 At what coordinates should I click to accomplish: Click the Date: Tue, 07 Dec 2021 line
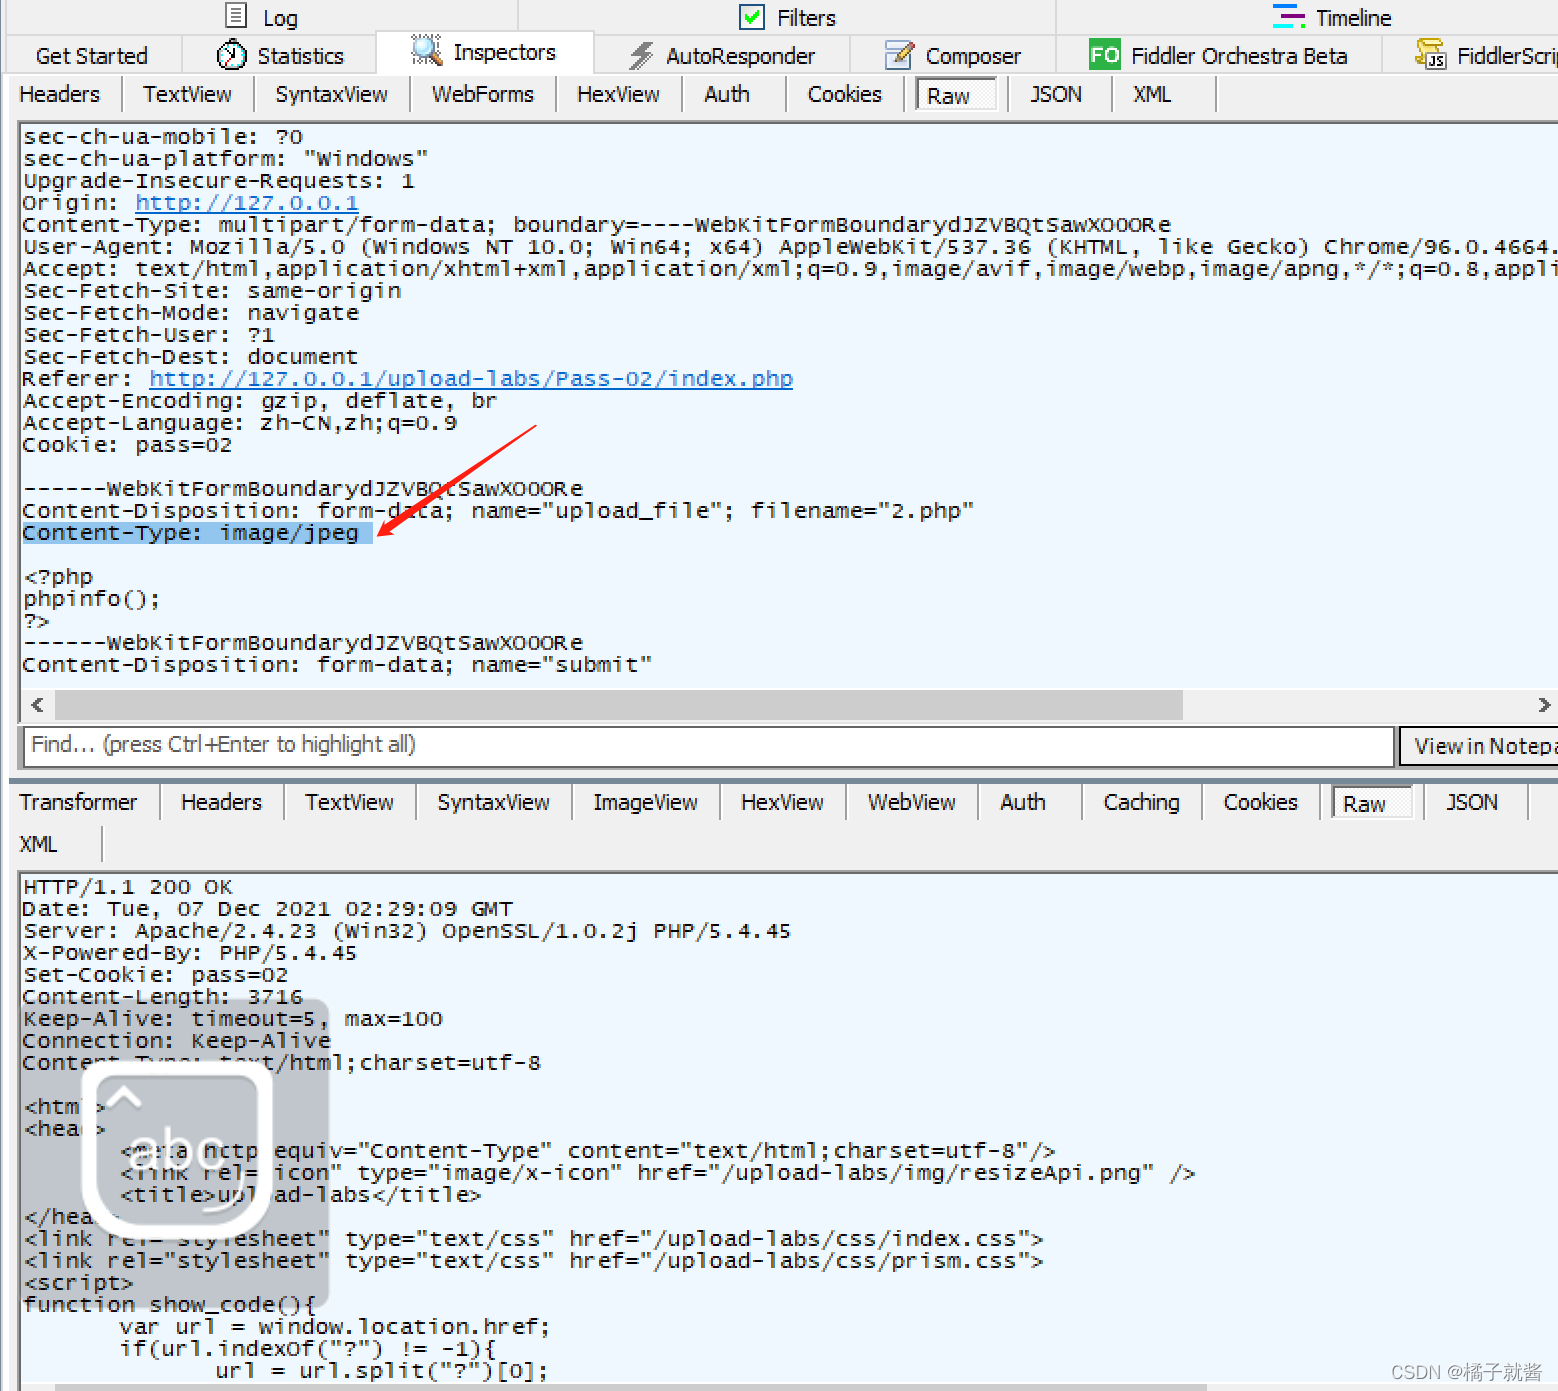[x=267, y=909]
